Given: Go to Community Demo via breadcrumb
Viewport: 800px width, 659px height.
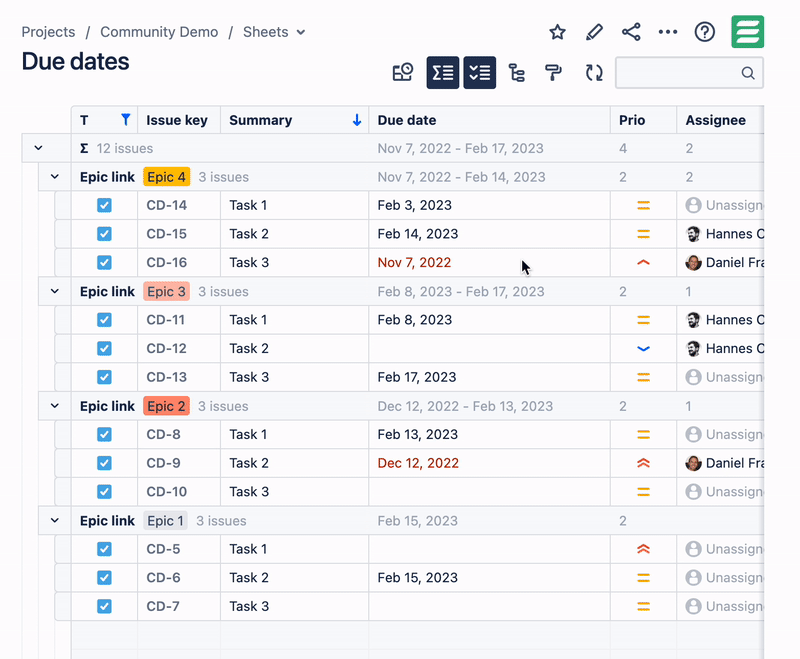Looking at the screenshot, I should (x=159, y=31).
